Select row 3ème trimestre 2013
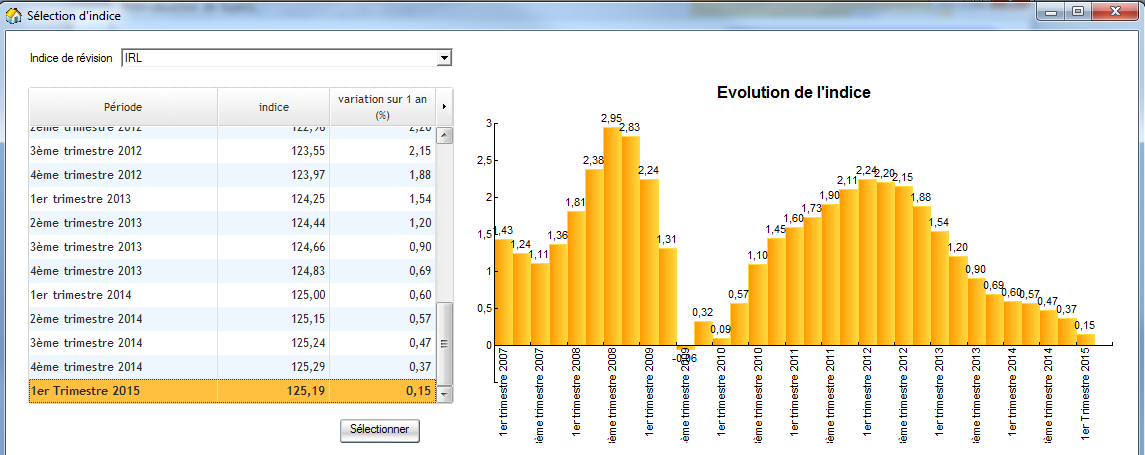The height and width of the screenshot is (455, 1145). click(x=232, y=247)
